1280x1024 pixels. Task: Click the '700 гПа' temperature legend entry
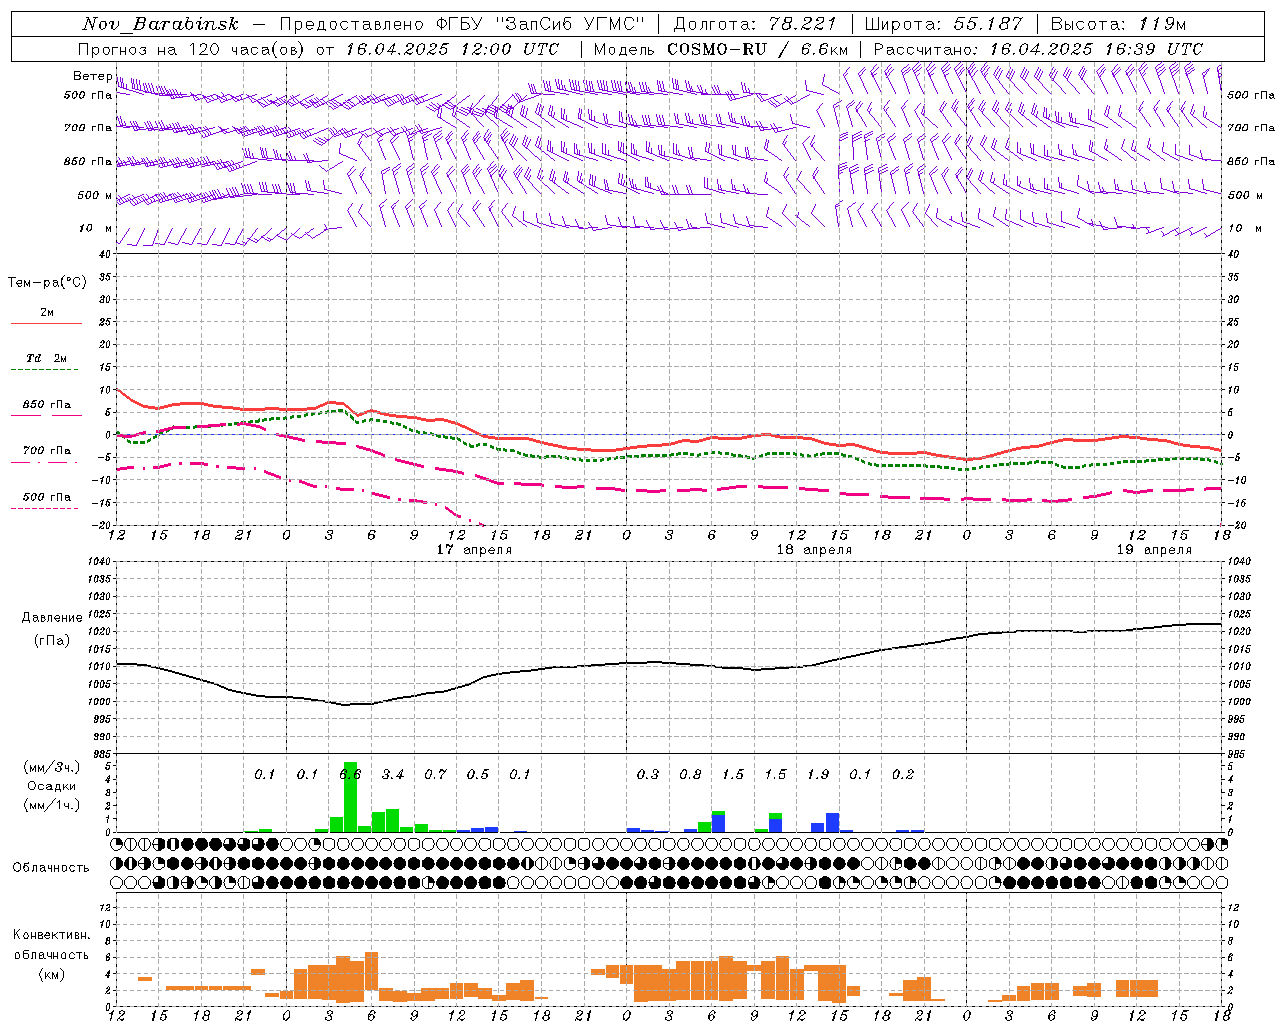(x=46, y=451)
